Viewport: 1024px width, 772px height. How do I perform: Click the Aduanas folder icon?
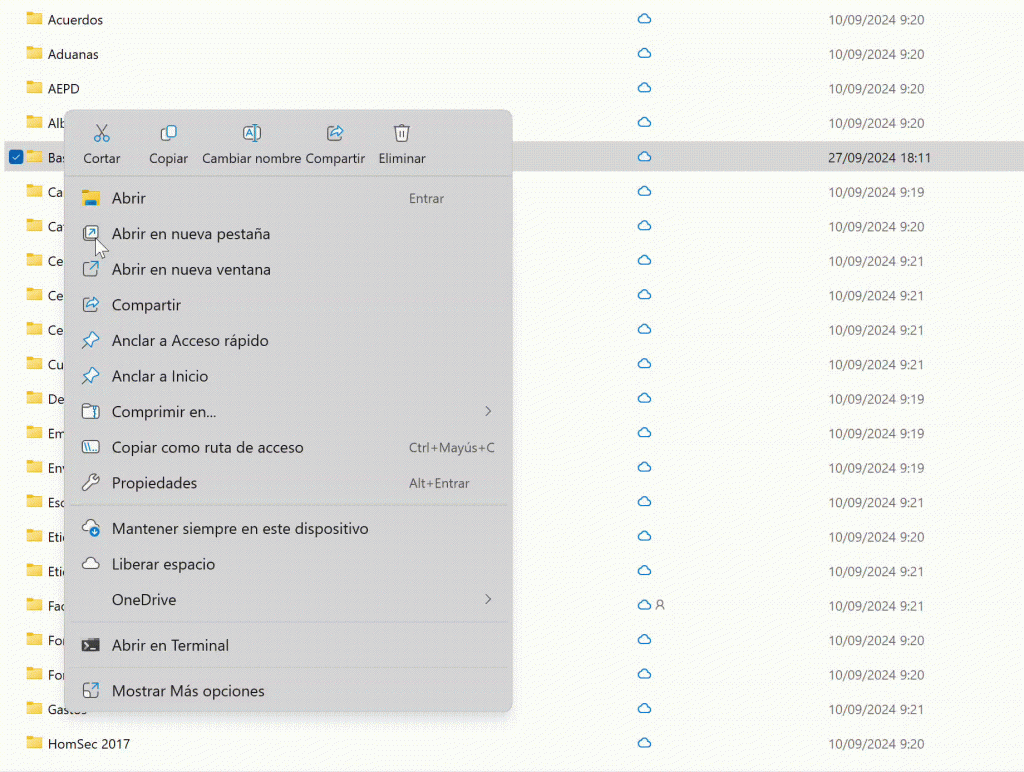point(33,54)
